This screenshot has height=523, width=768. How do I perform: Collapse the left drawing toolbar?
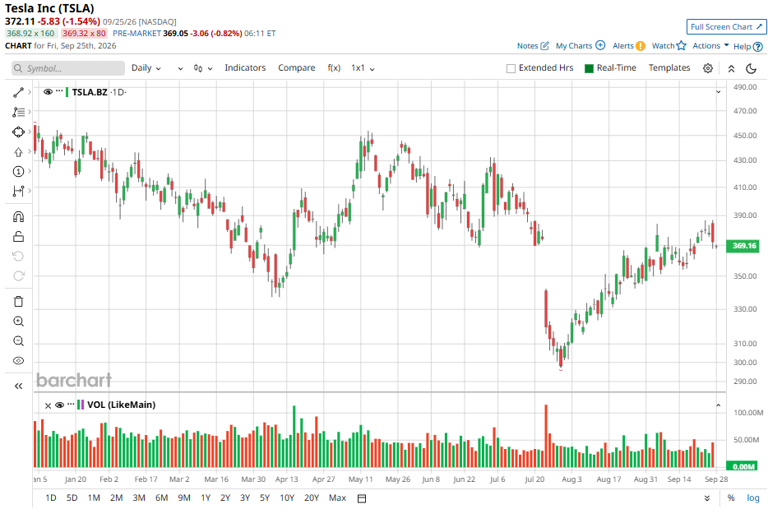[18, 386]
